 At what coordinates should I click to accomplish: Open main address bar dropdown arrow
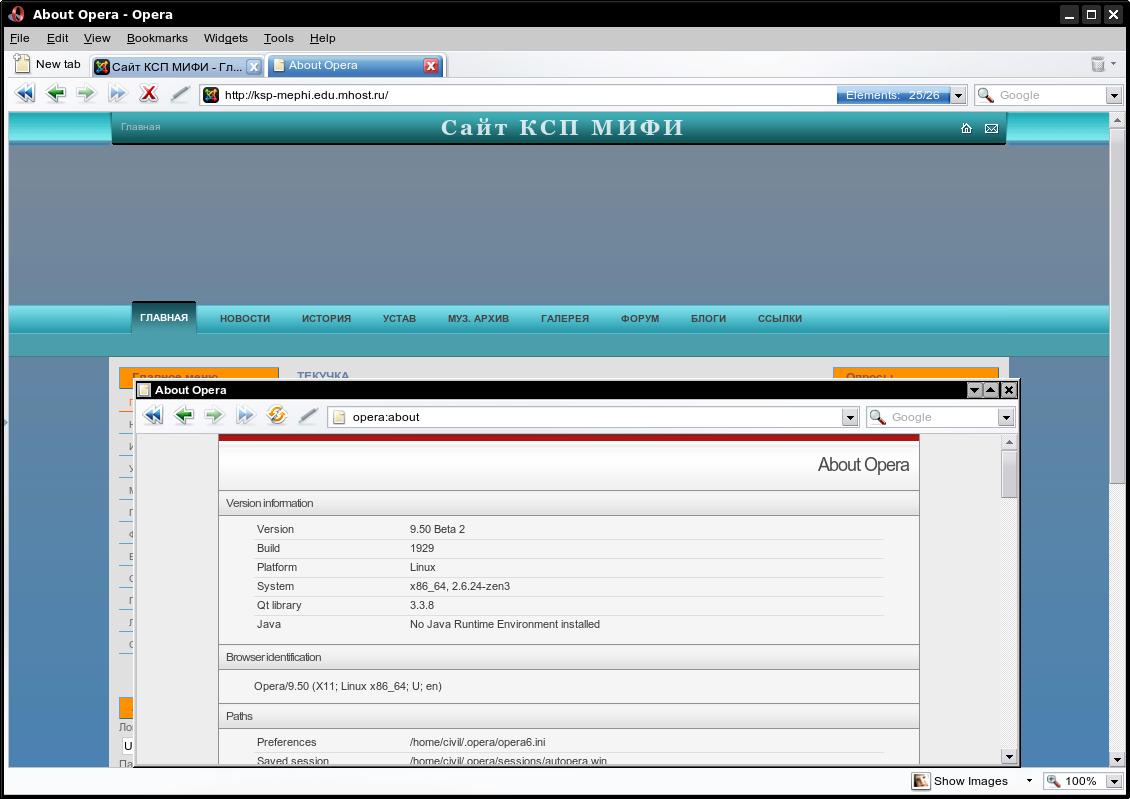958,95
